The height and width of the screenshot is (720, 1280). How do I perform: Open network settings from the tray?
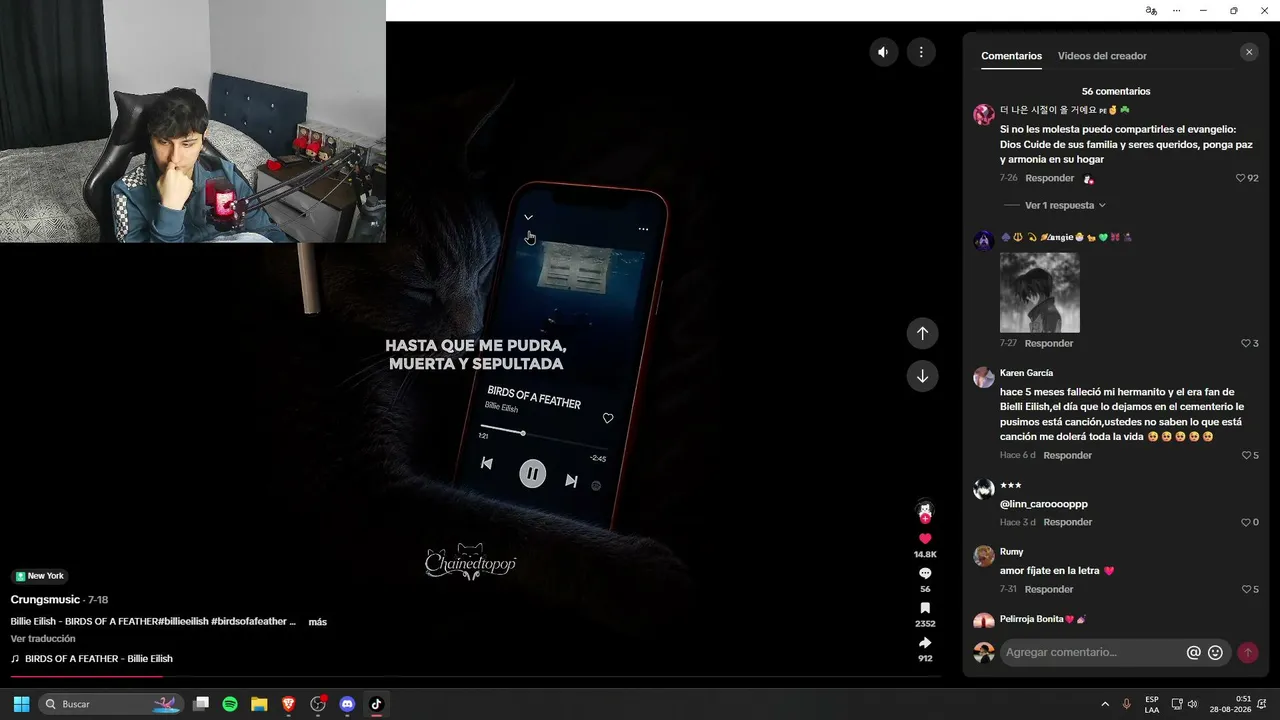click(x=1177, y=704)
